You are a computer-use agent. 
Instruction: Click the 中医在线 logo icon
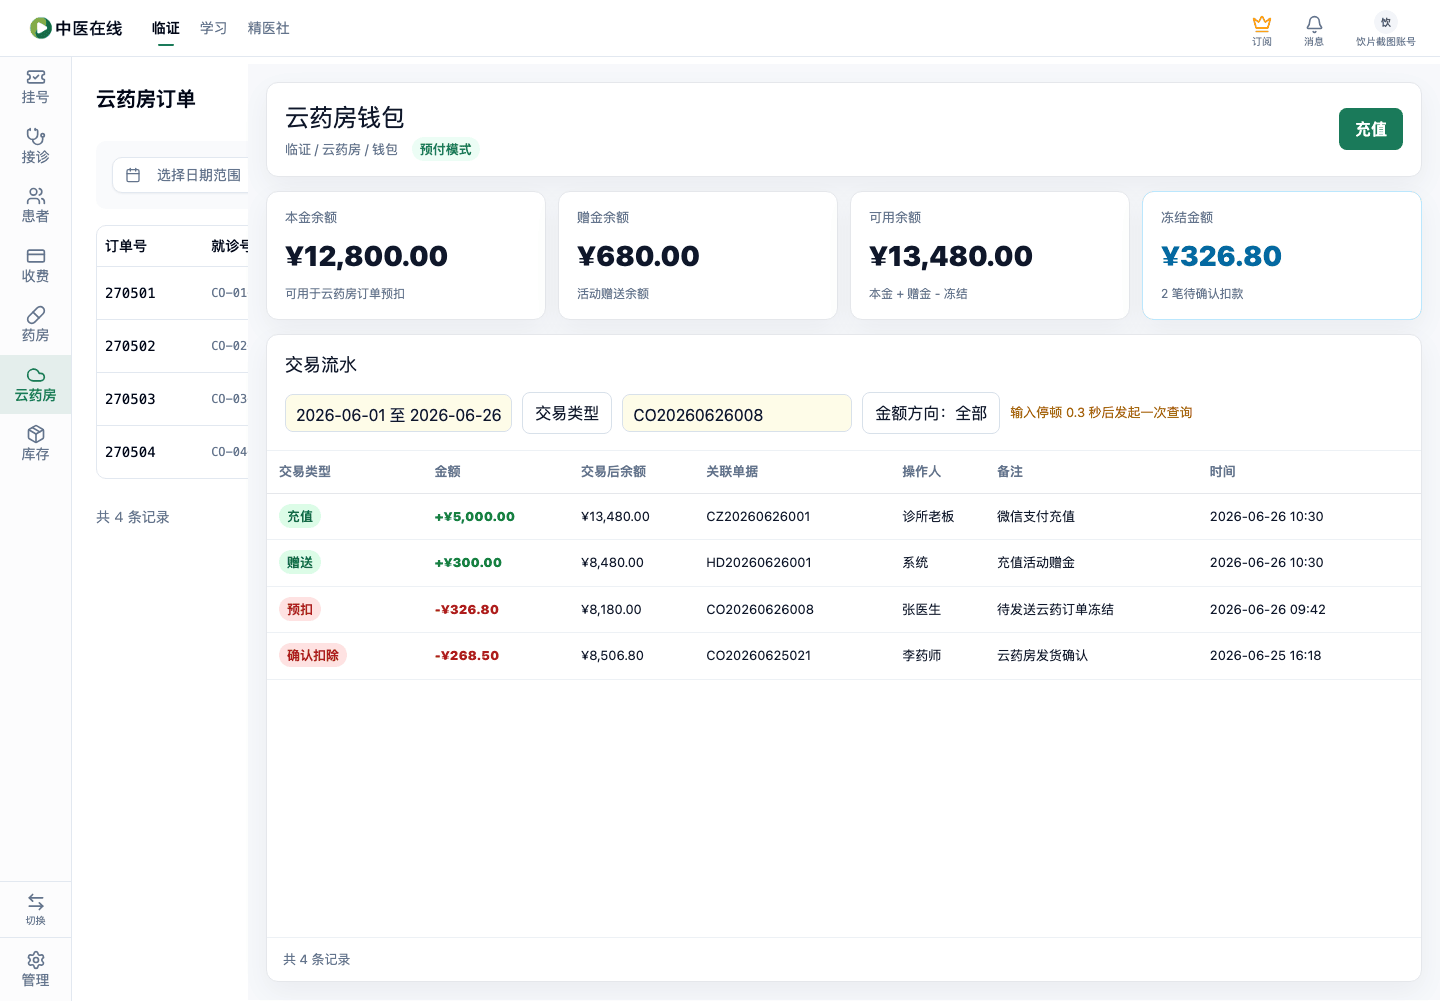(40, 28)
